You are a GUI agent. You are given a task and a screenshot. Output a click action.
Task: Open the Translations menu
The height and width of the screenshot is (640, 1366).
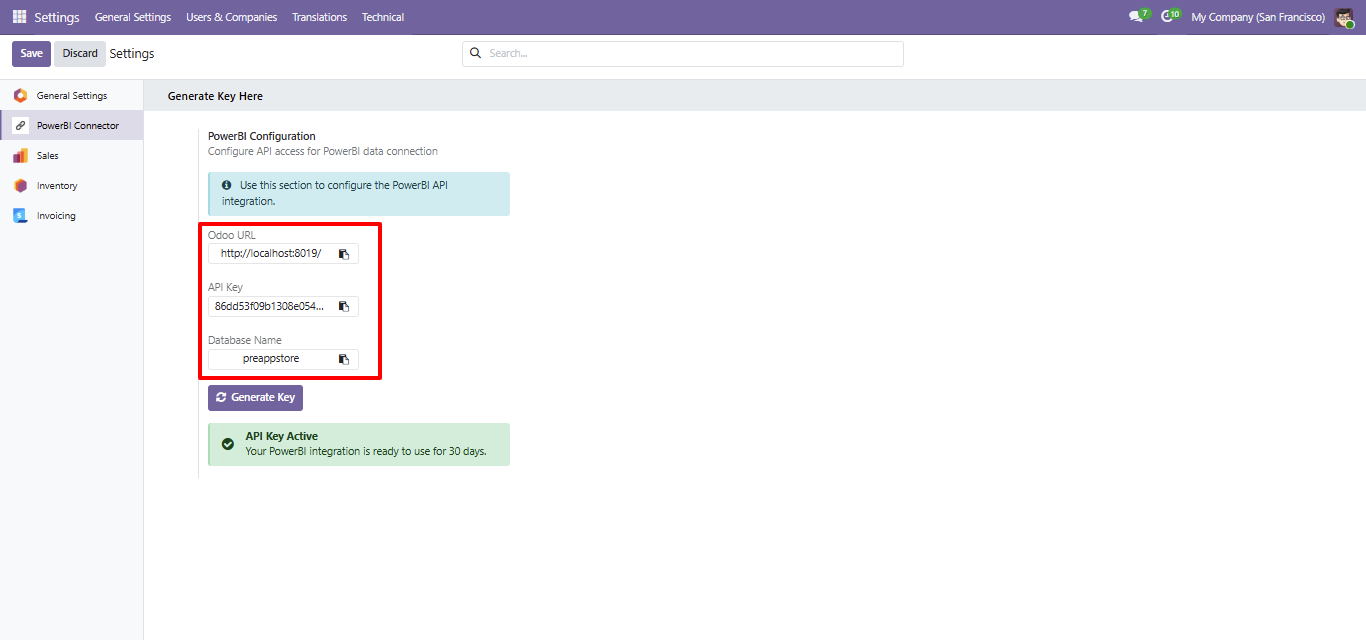320,17
